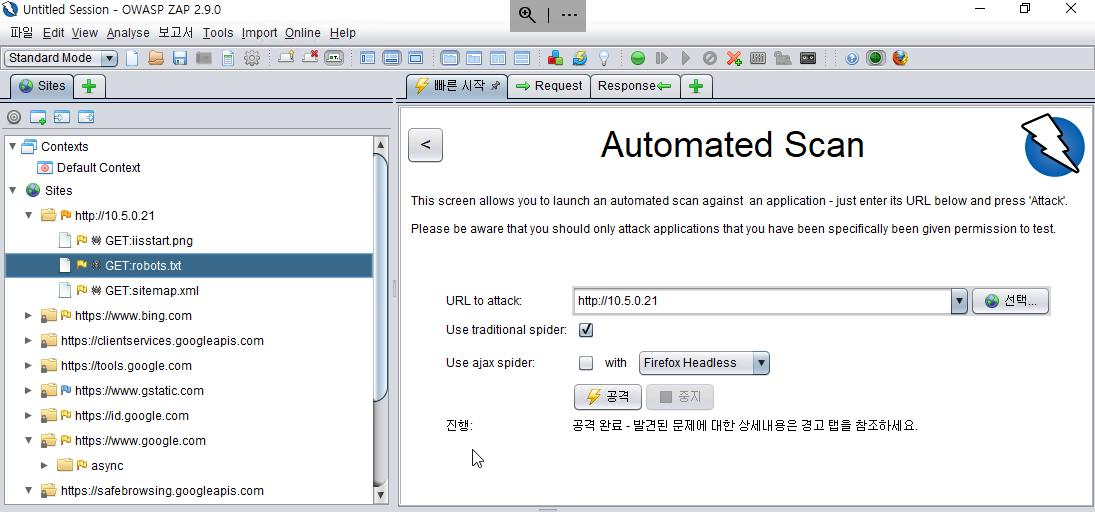The width and height of the screenshot is (1095, 512).
Task: Open the Import menu
Action: (x=259, y=33)
